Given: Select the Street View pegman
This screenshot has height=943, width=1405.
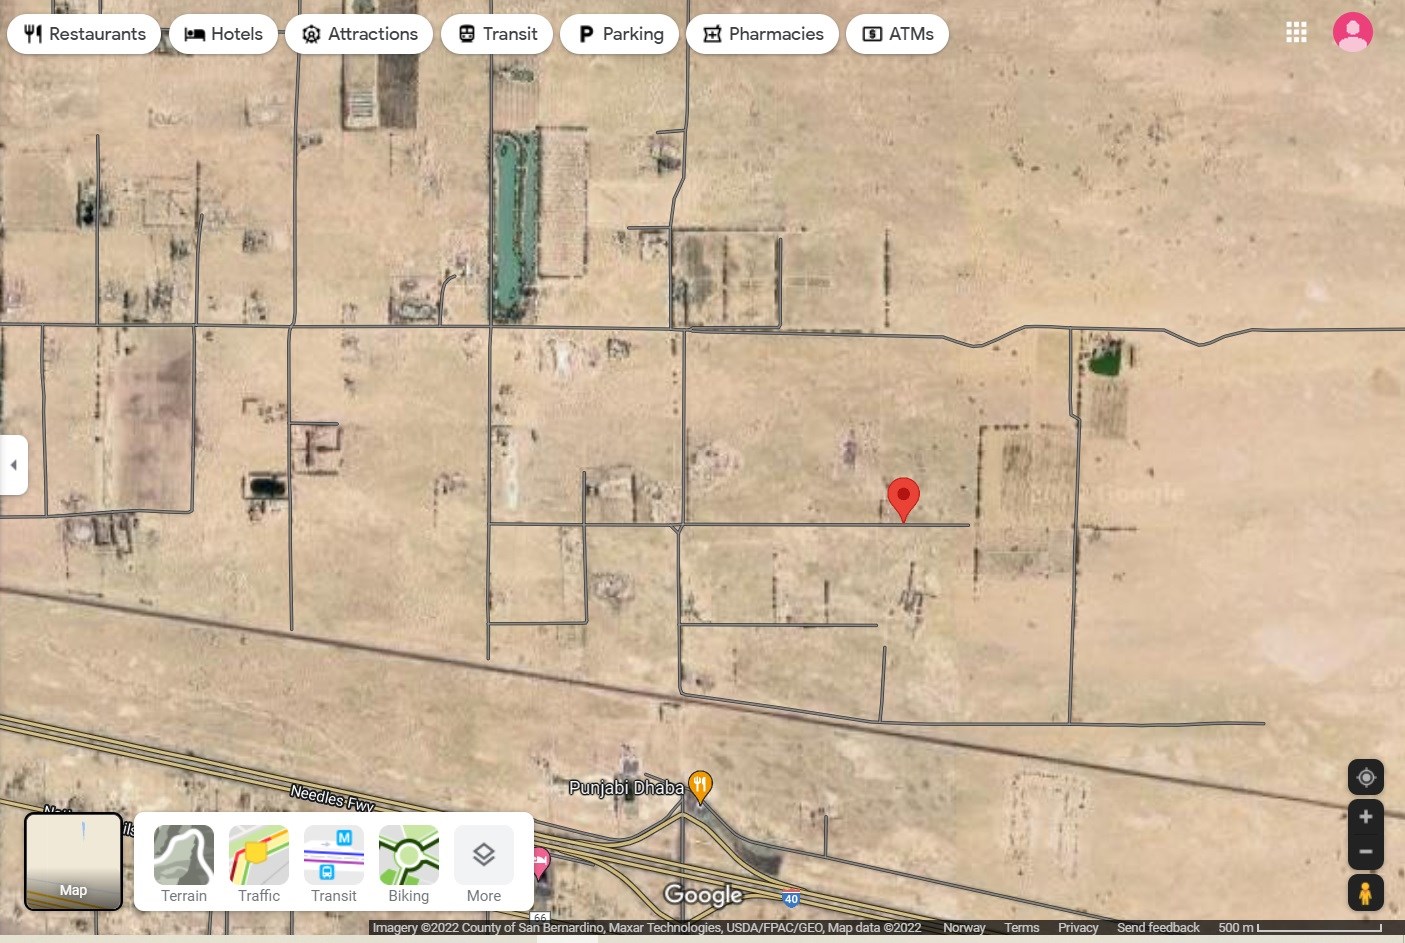Looking at the screenshot, I should [x=1365, y=892].
